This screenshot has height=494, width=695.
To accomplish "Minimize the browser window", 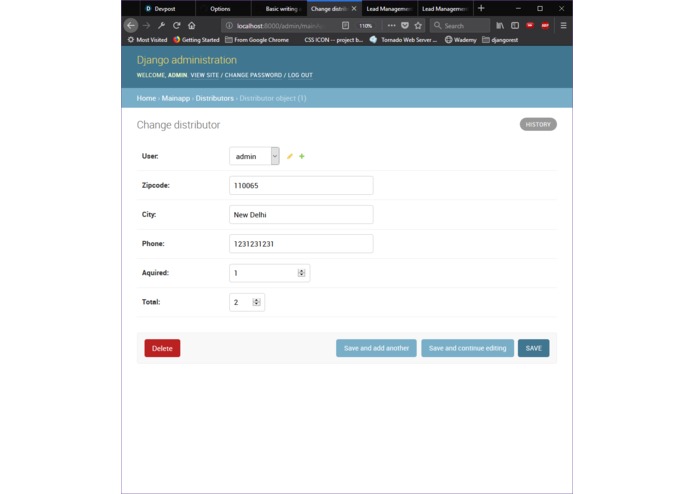I will pos(518,8).
